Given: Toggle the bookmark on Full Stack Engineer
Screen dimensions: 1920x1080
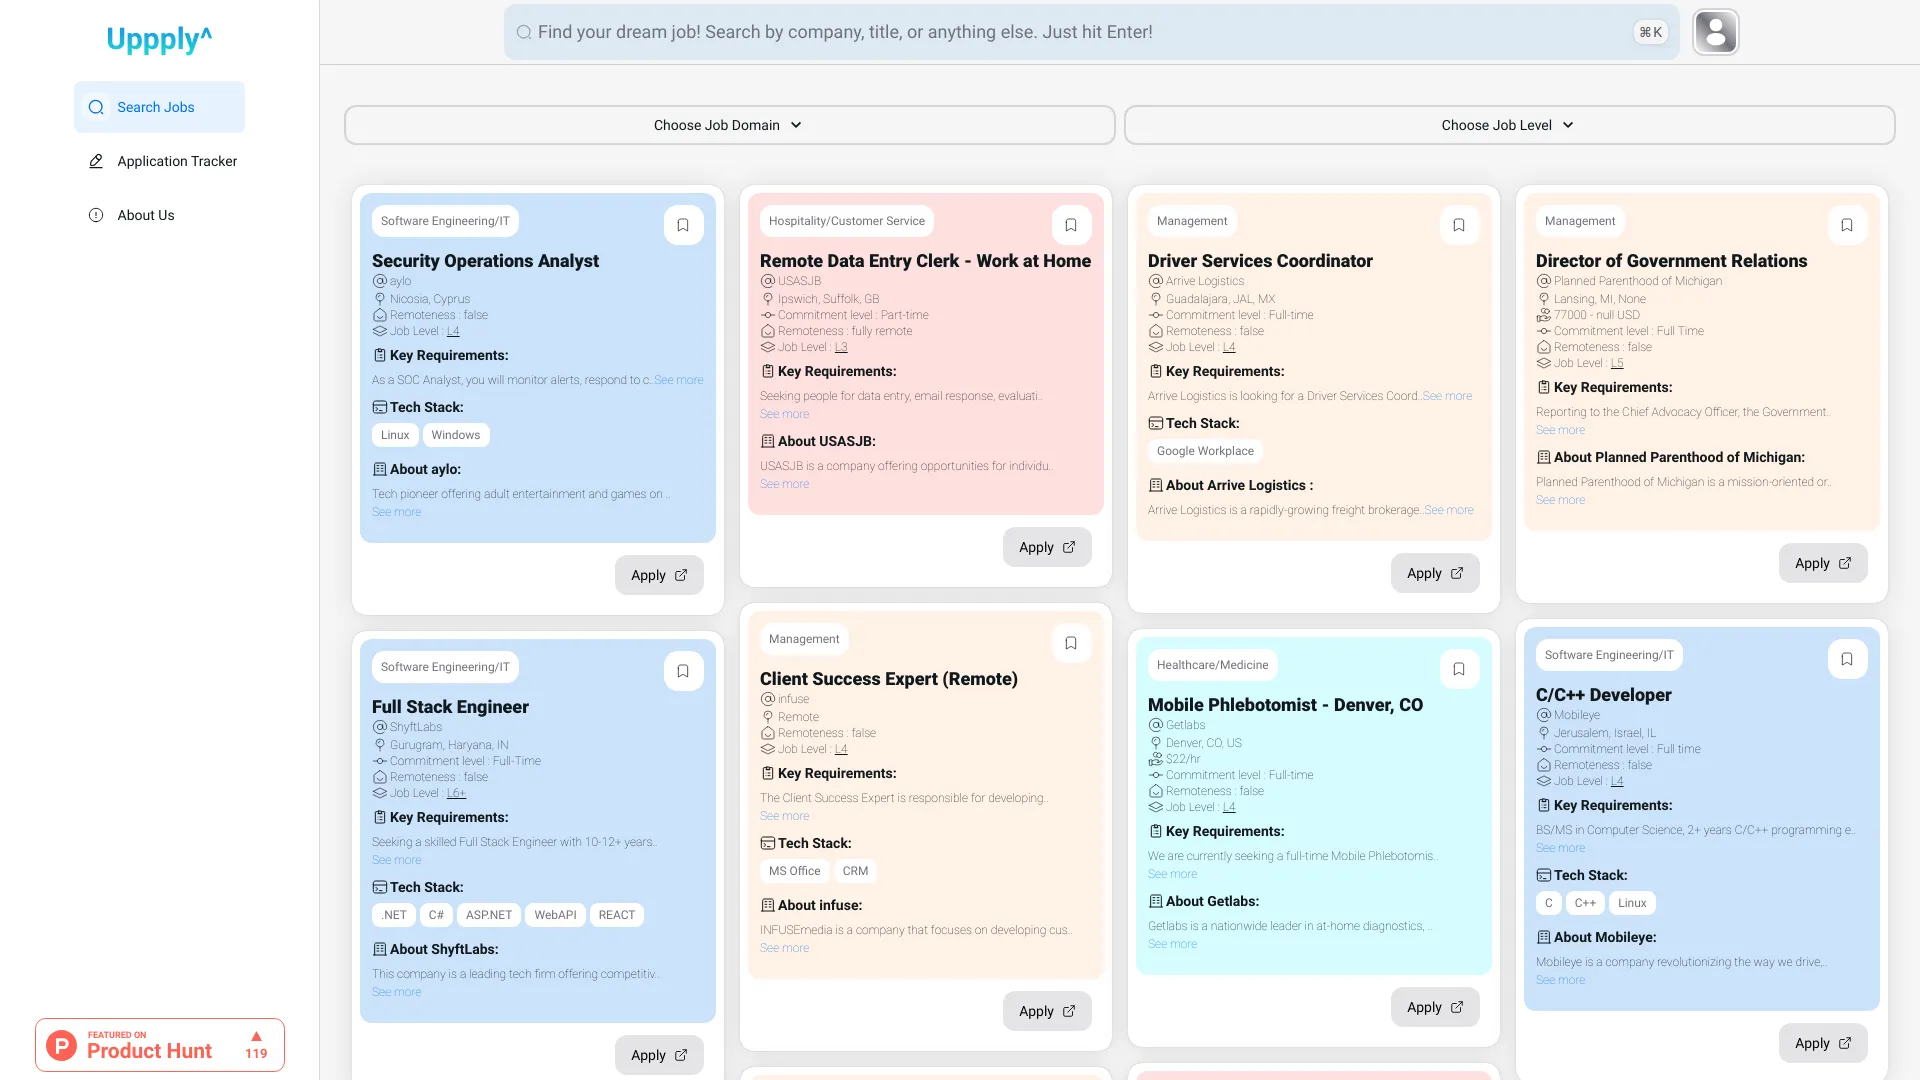Looking at the screenshot, I should [683, 670].
